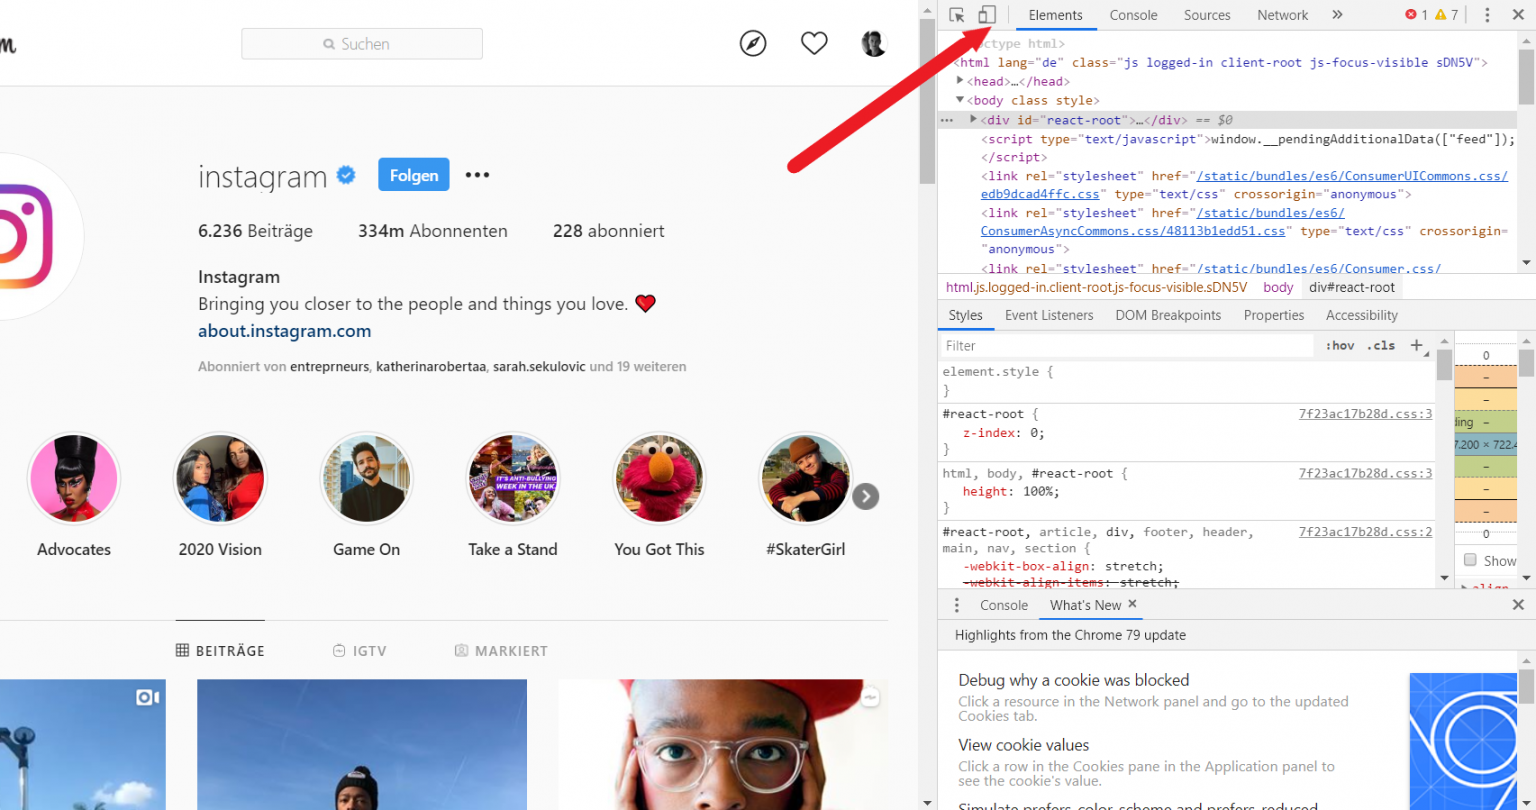
Task: Select the What's New drawer tab
Action: (1085, 605)
